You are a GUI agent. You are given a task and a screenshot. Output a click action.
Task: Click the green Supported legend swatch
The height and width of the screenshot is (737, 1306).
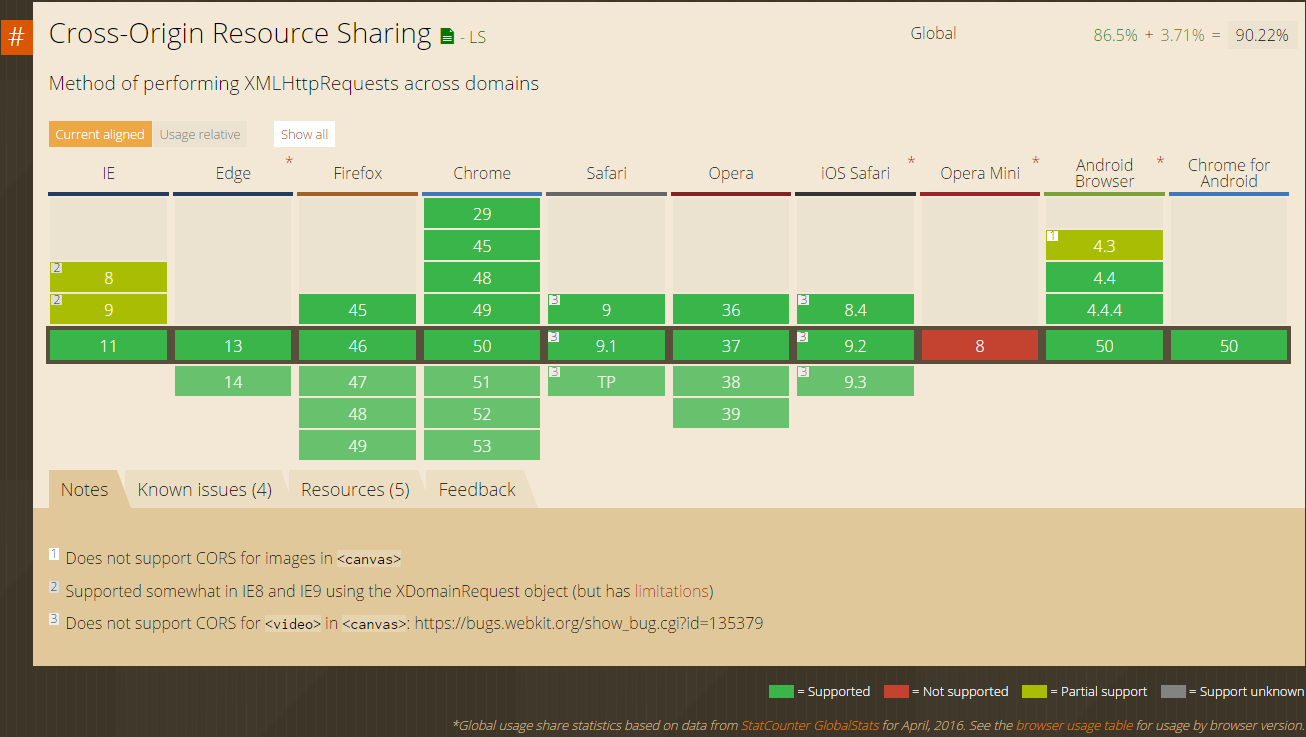pos(781,691)
